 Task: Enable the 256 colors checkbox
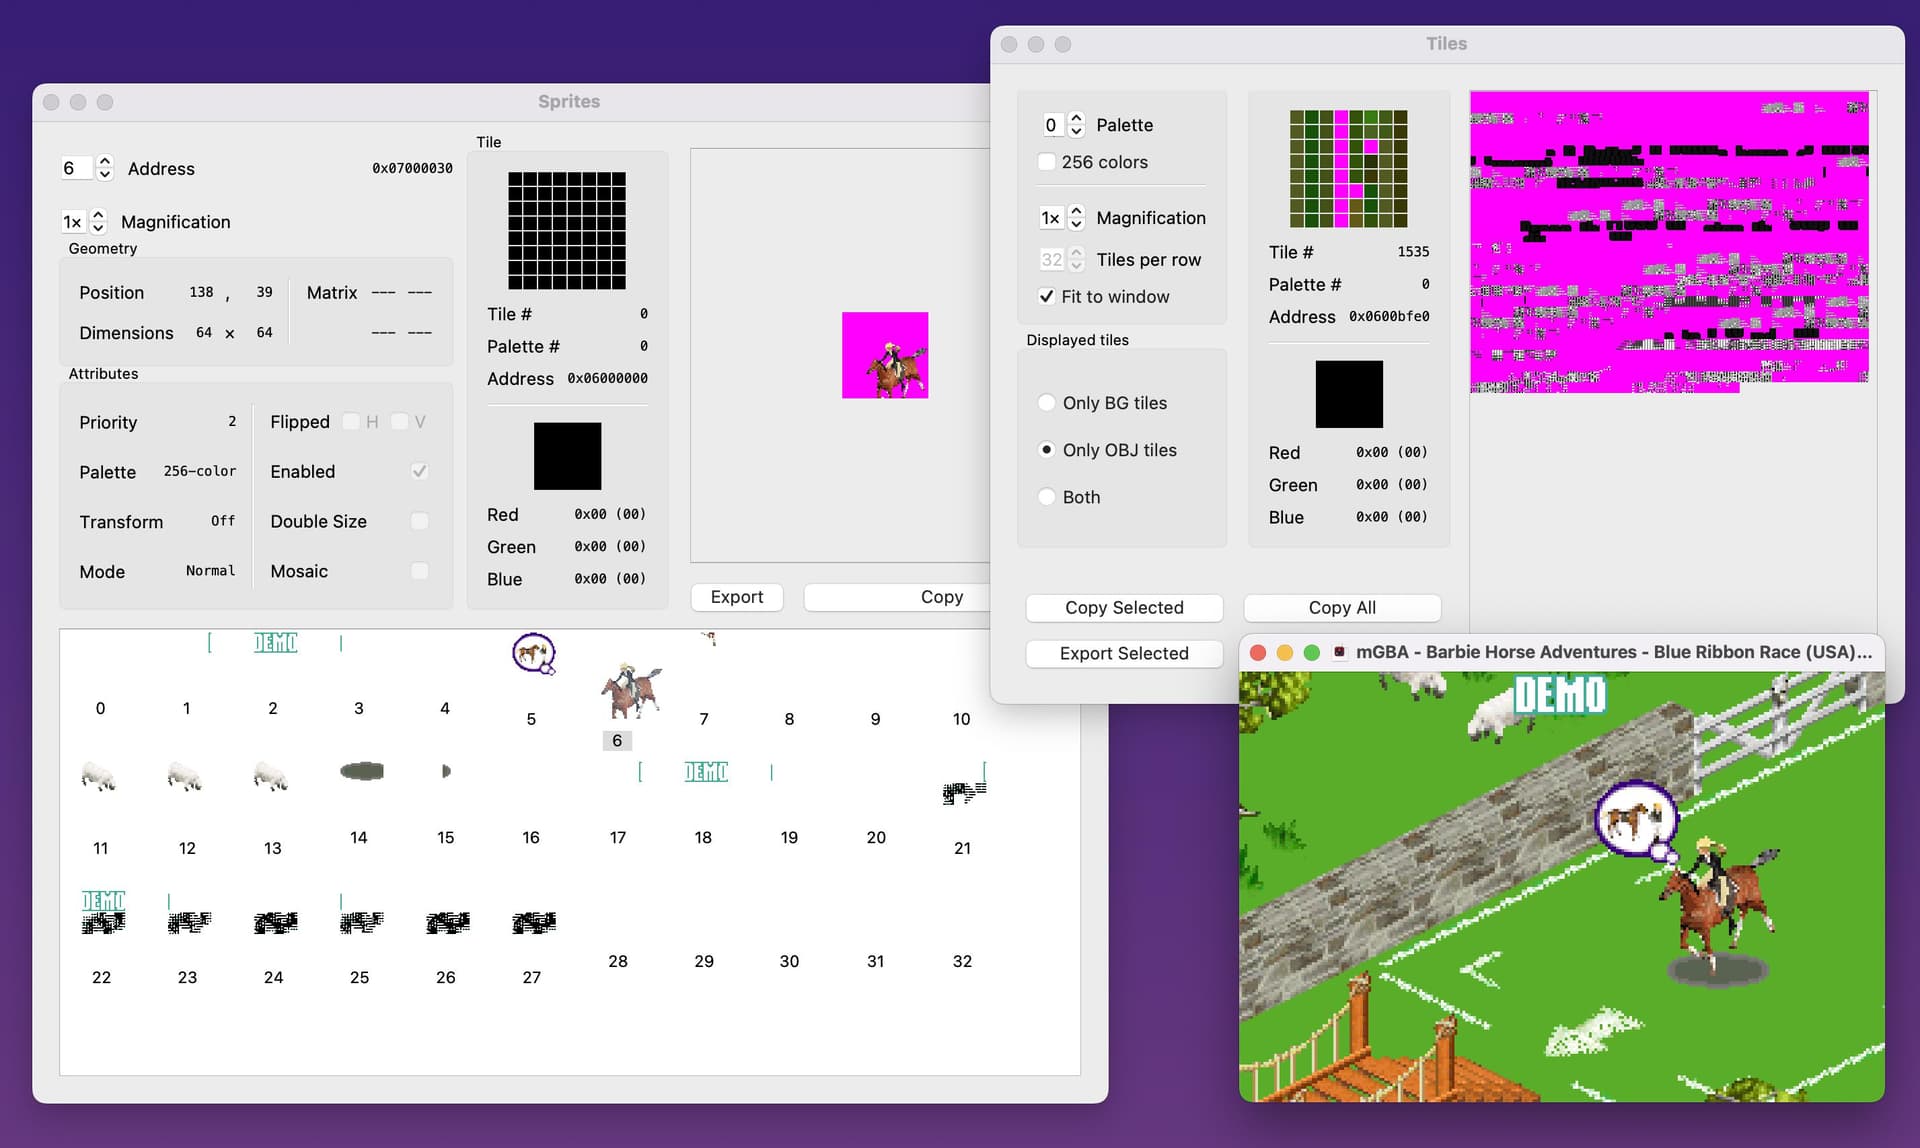tap(1047, 162)
